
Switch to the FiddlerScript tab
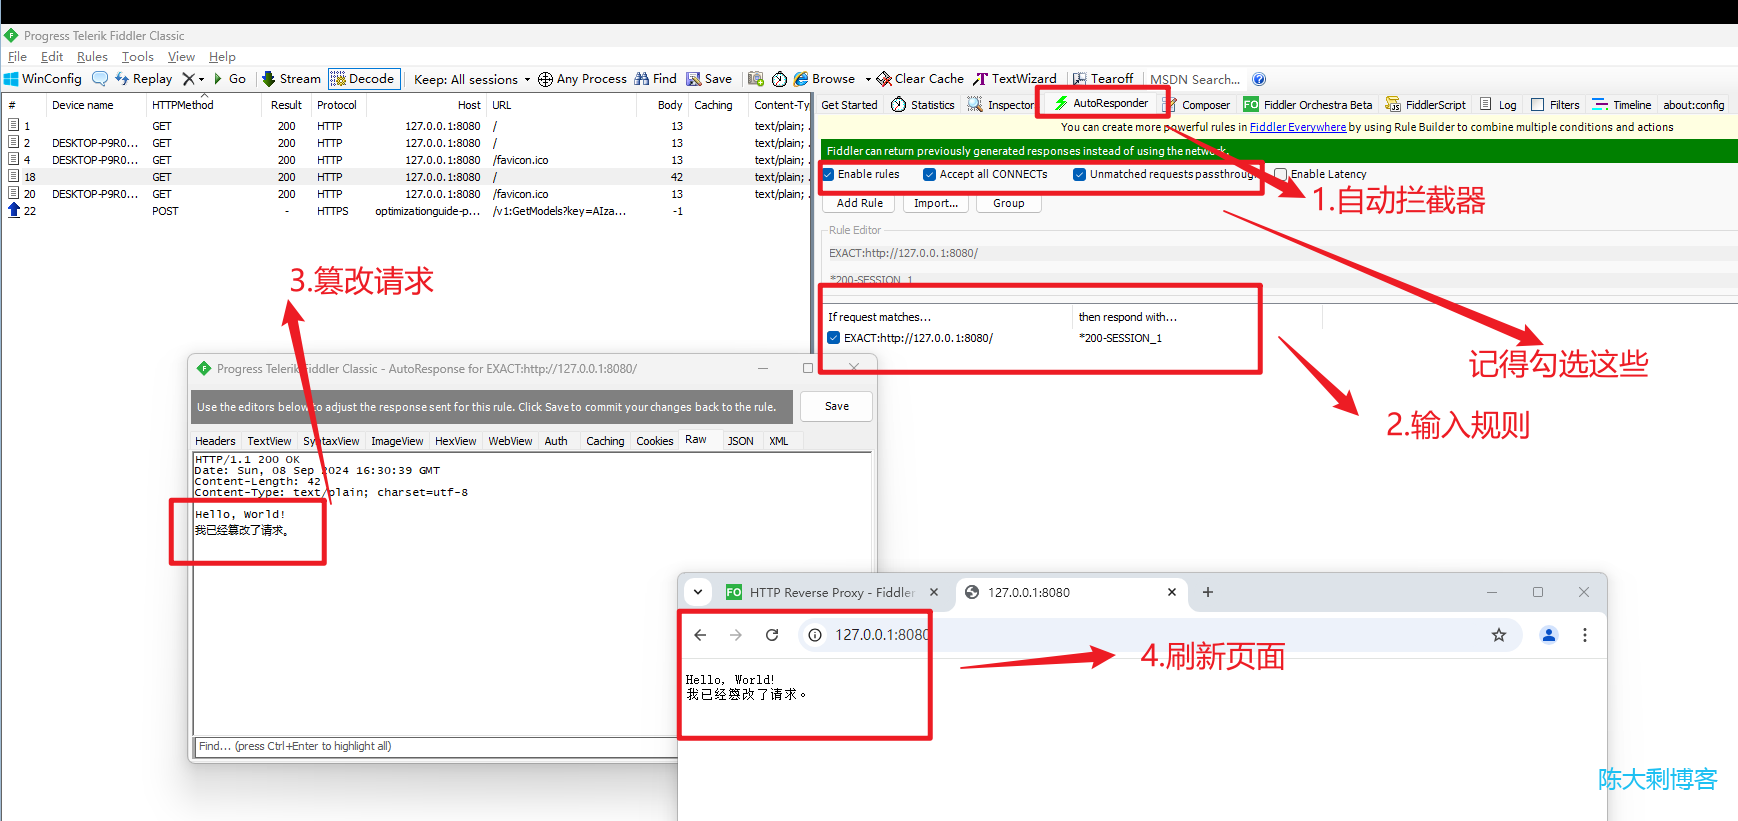tap(1426, 105)
